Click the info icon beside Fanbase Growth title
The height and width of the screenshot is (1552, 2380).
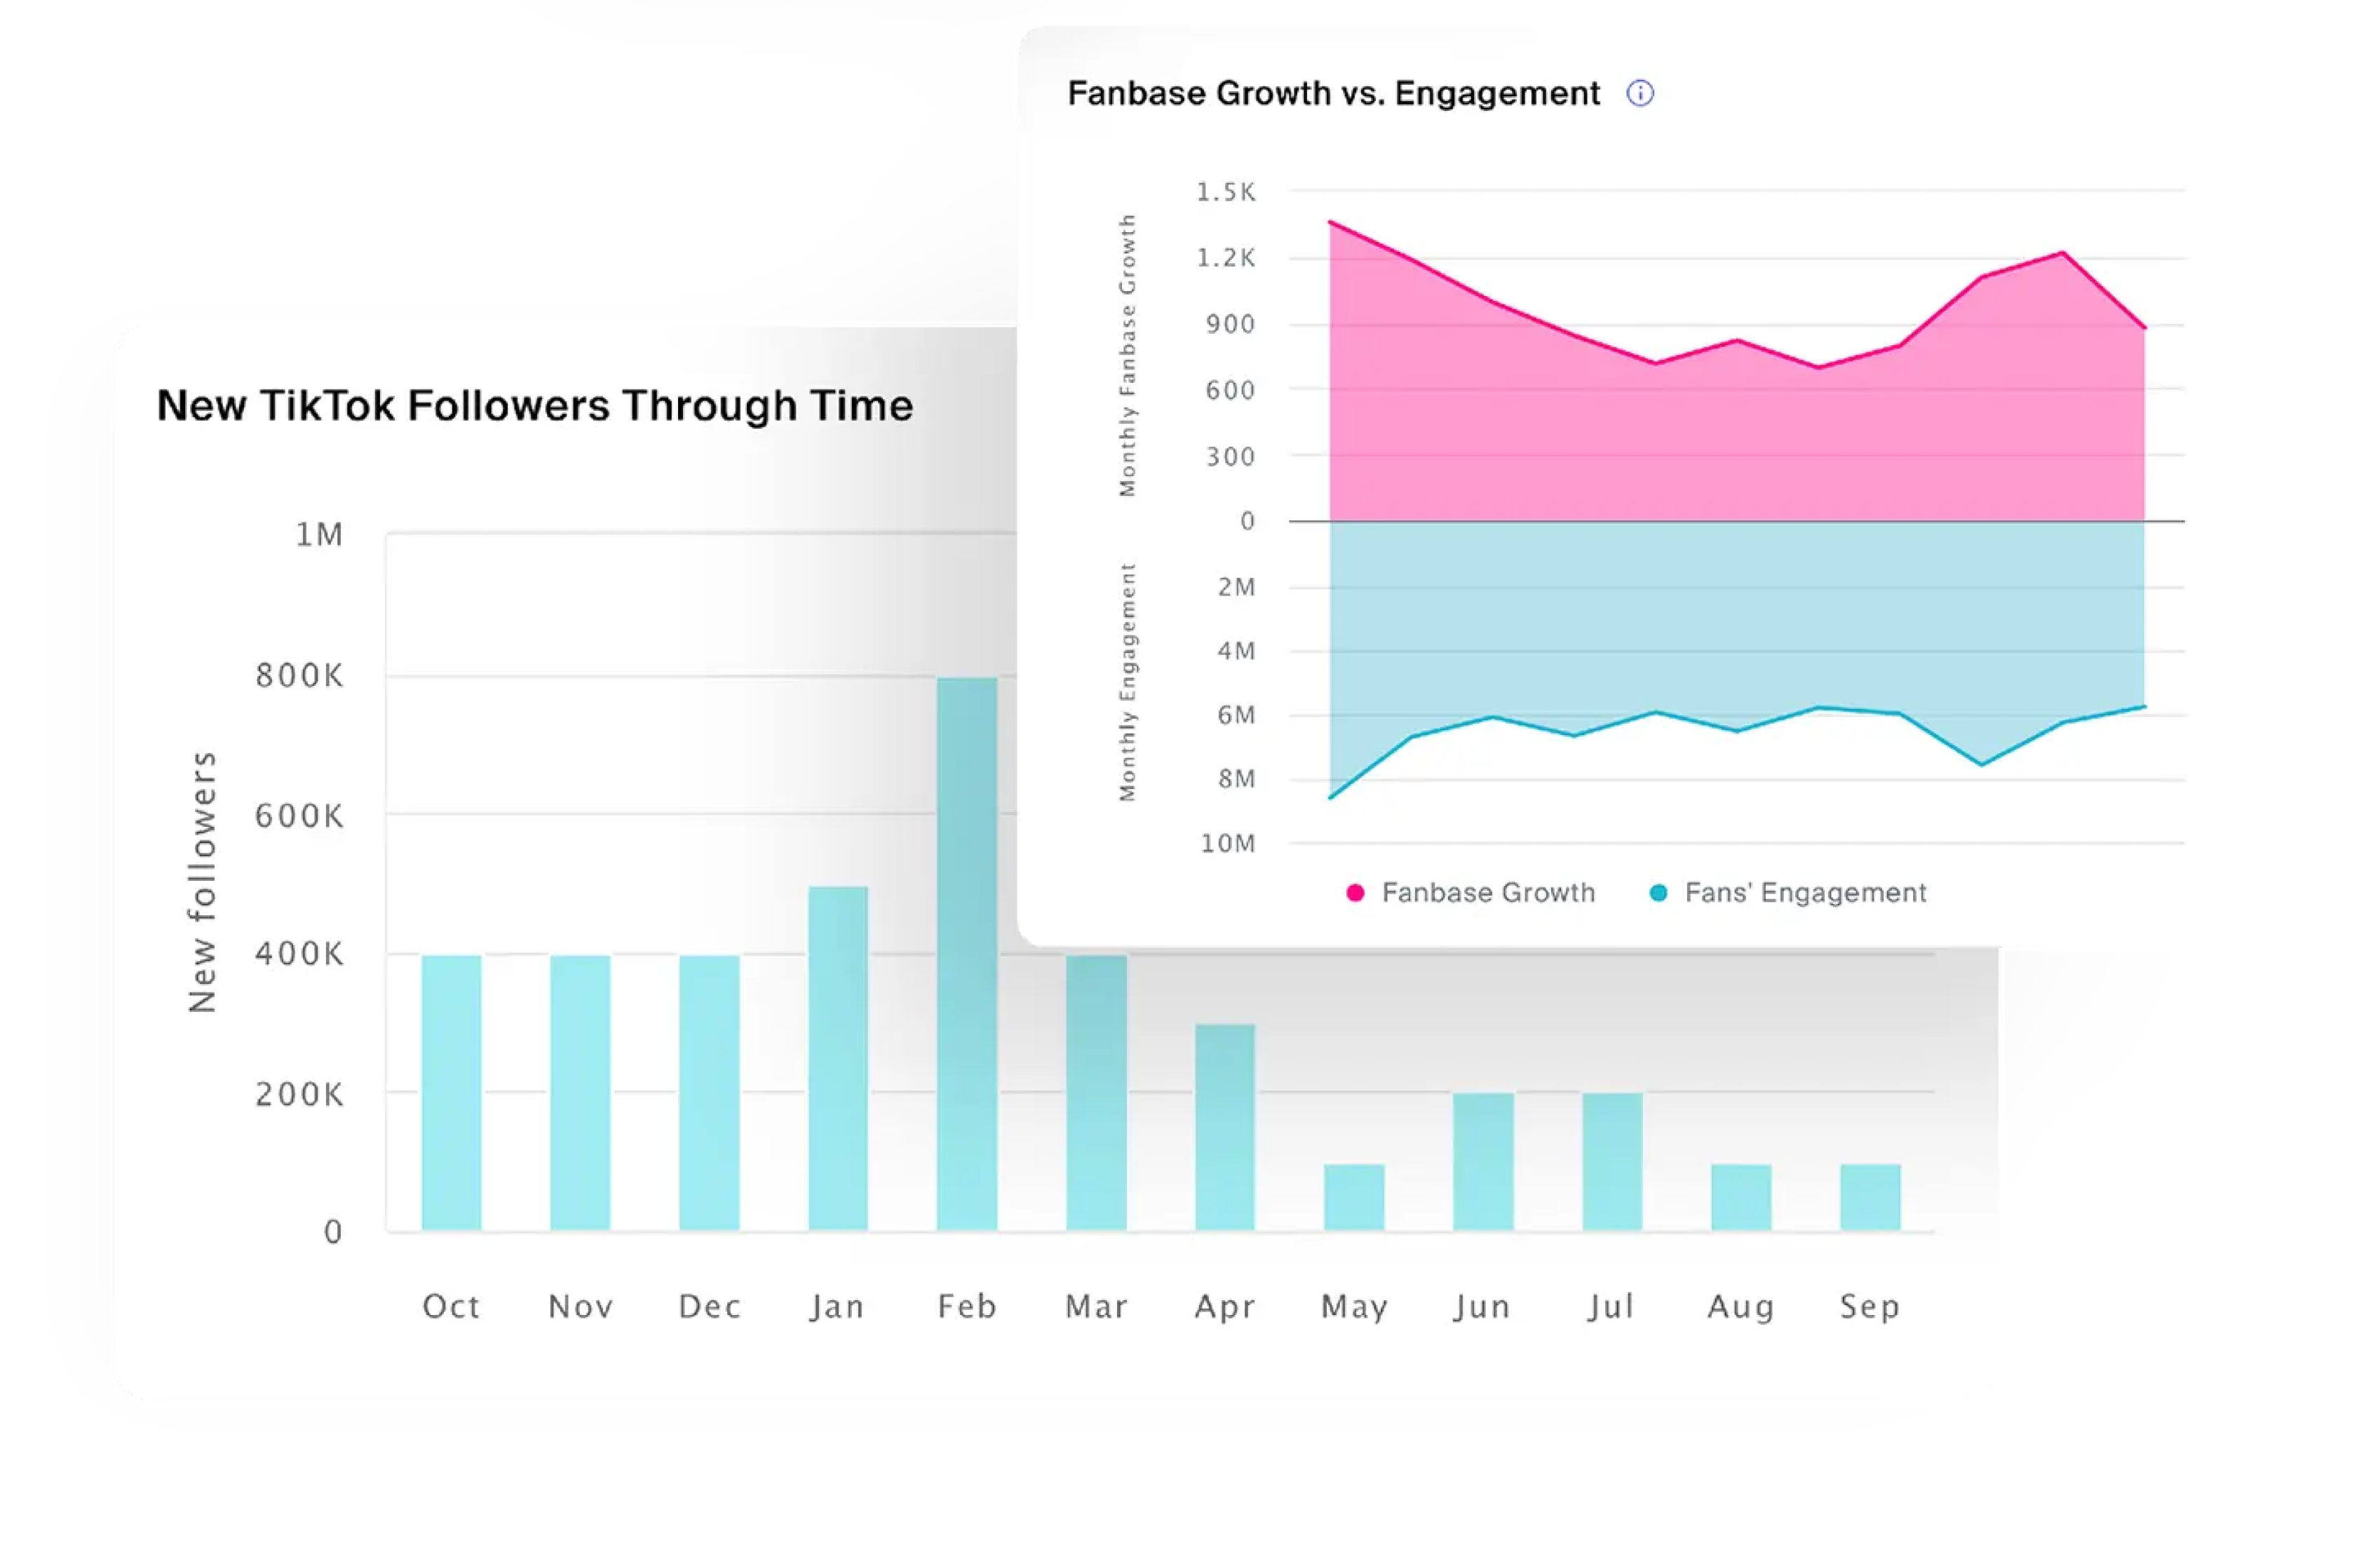point(1640,94)
